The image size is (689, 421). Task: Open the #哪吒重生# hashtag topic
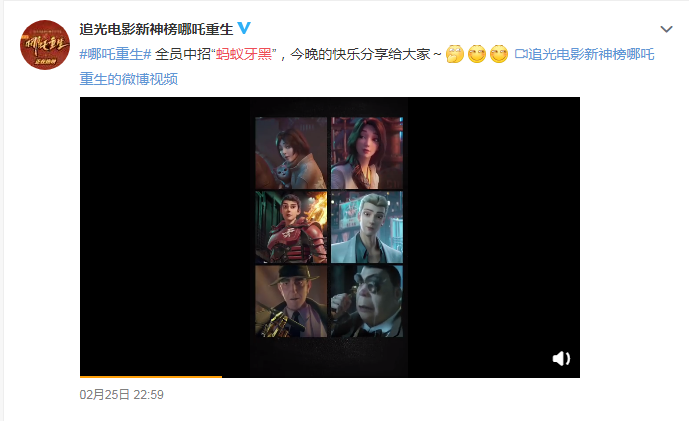(x=115, y=54)
